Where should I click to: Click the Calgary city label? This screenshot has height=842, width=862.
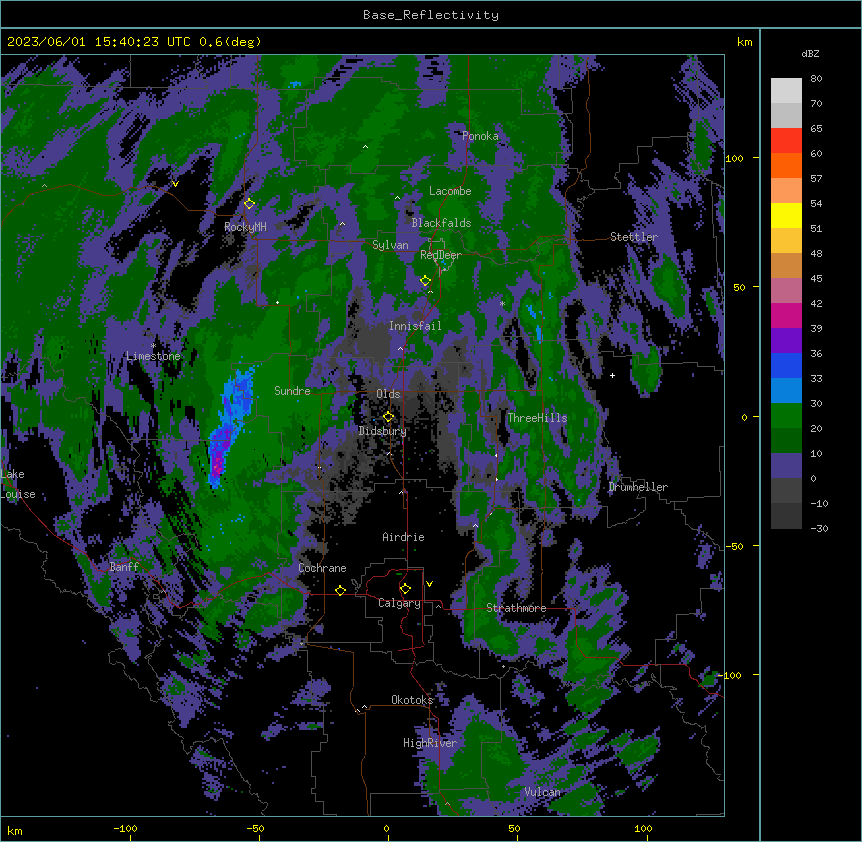tap(399, 603)
